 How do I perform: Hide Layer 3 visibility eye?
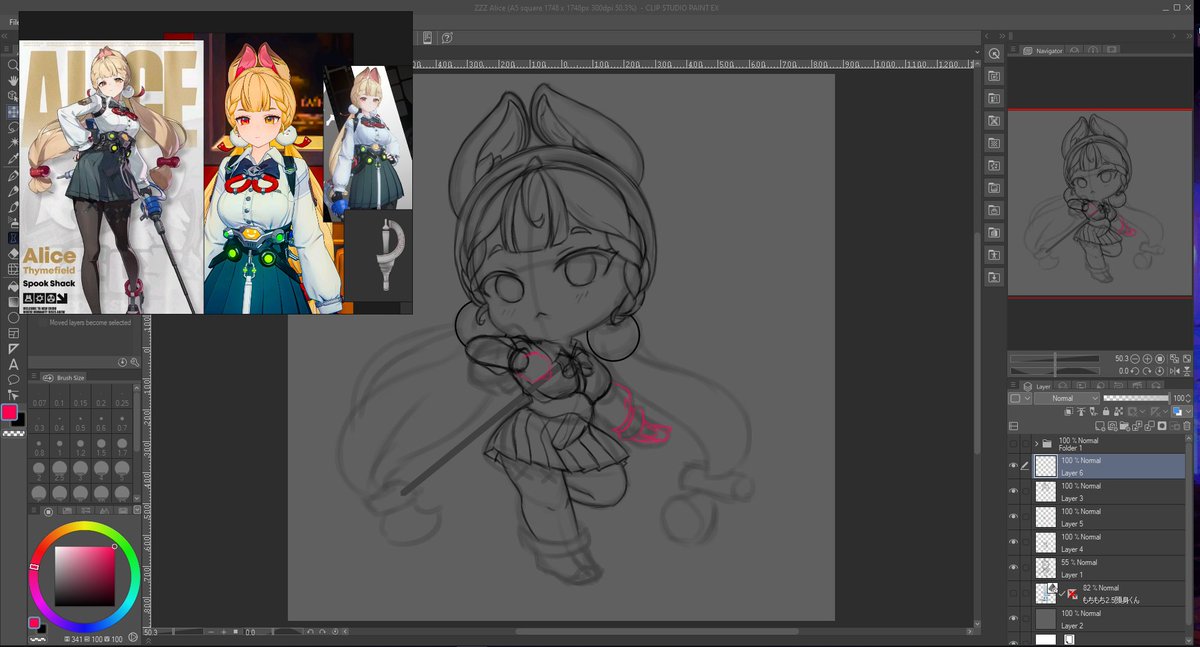click(1013, 491)
